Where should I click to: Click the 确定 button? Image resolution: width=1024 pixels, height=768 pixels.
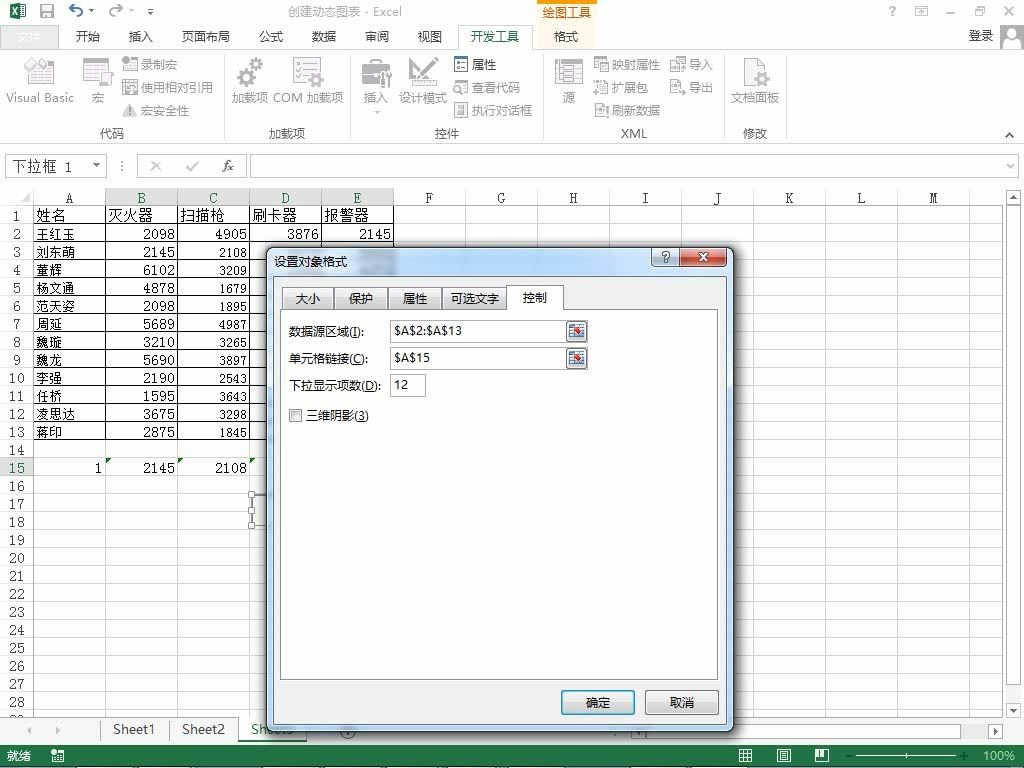pos(598,703)
